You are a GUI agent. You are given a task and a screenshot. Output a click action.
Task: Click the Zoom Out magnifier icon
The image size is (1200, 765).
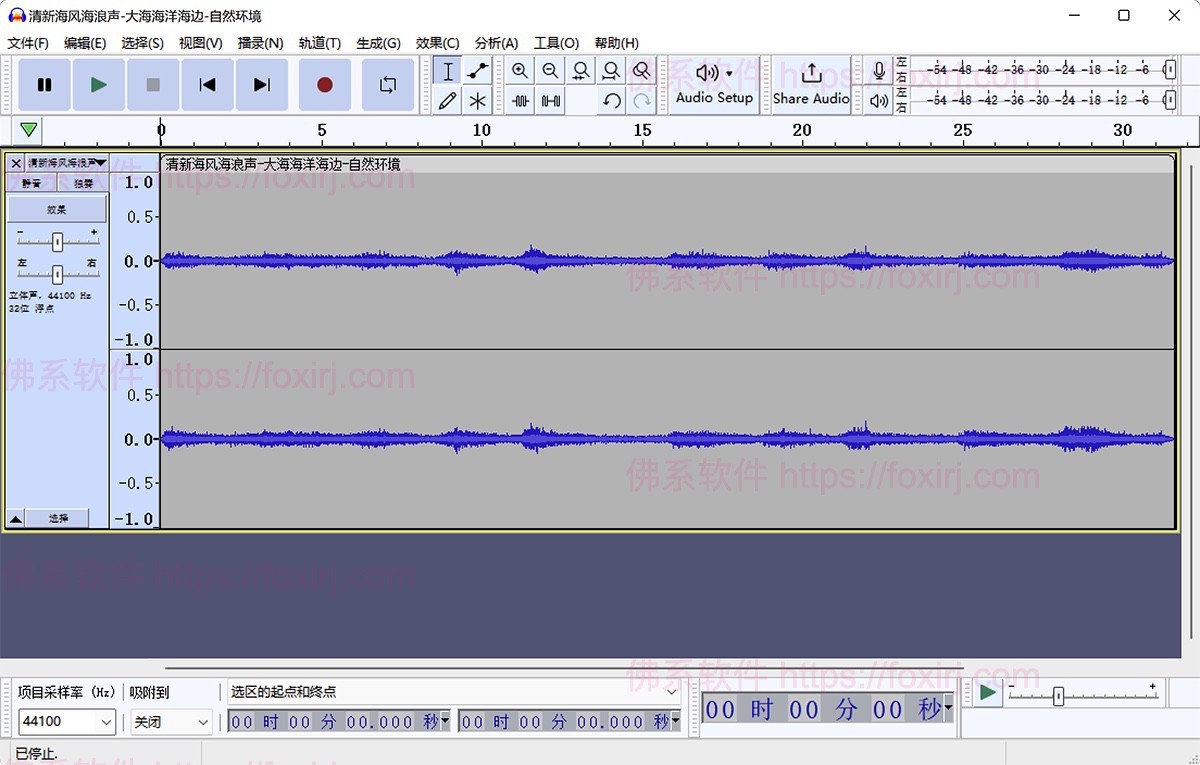[x=550, y=70]
